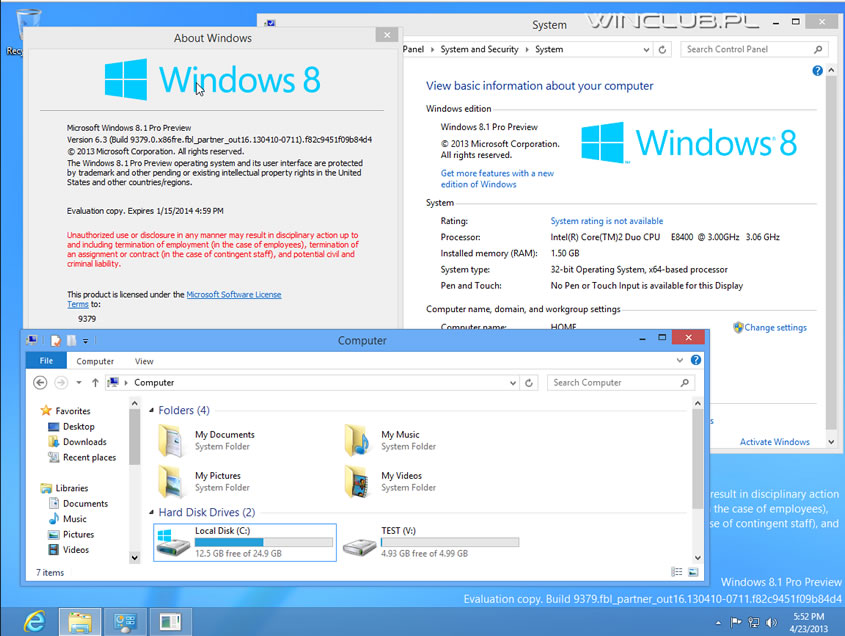845x636 pixels.
Task: Select Pictures library in navigation pane
Action: [71, 535]
